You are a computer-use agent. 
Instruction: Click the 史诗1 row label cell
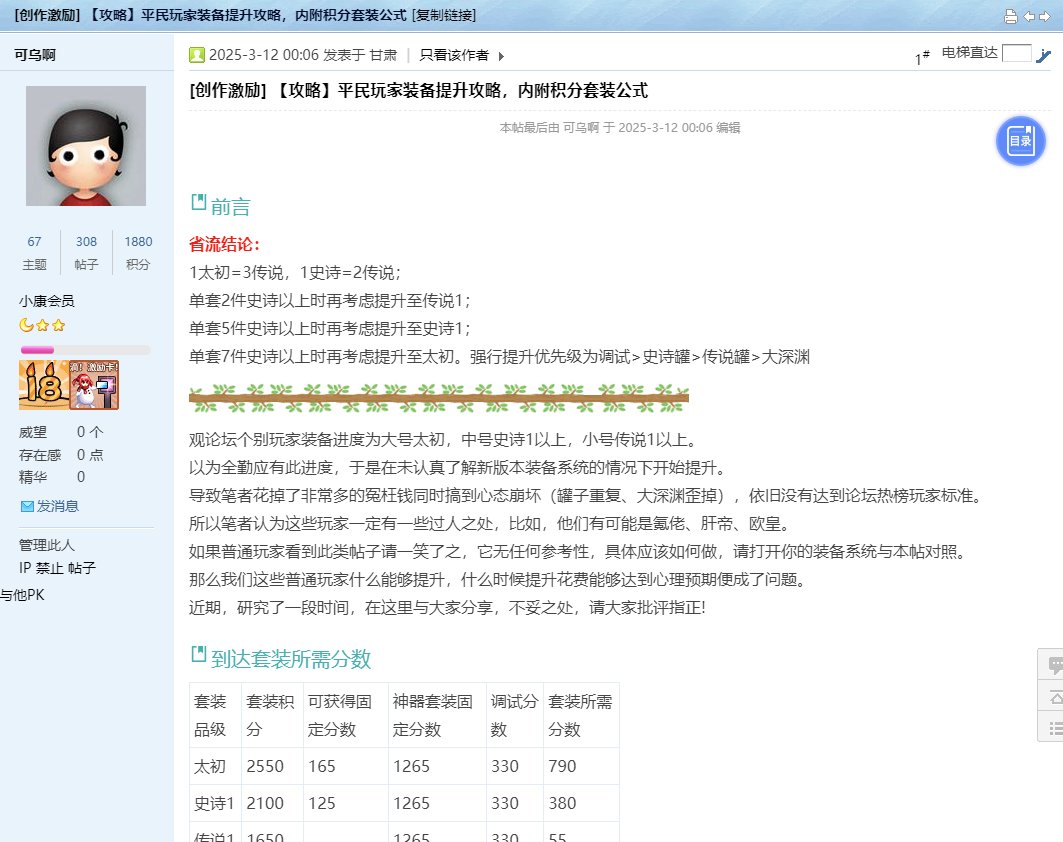coord(216,803)
